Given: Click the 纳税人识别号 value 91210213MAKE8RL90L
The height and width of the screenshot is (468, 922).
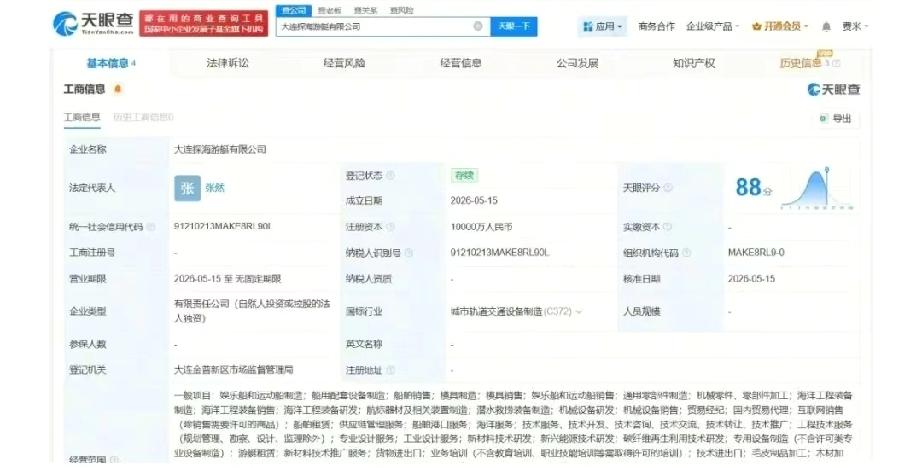Looking at the screenshot, I should point(500,253).
